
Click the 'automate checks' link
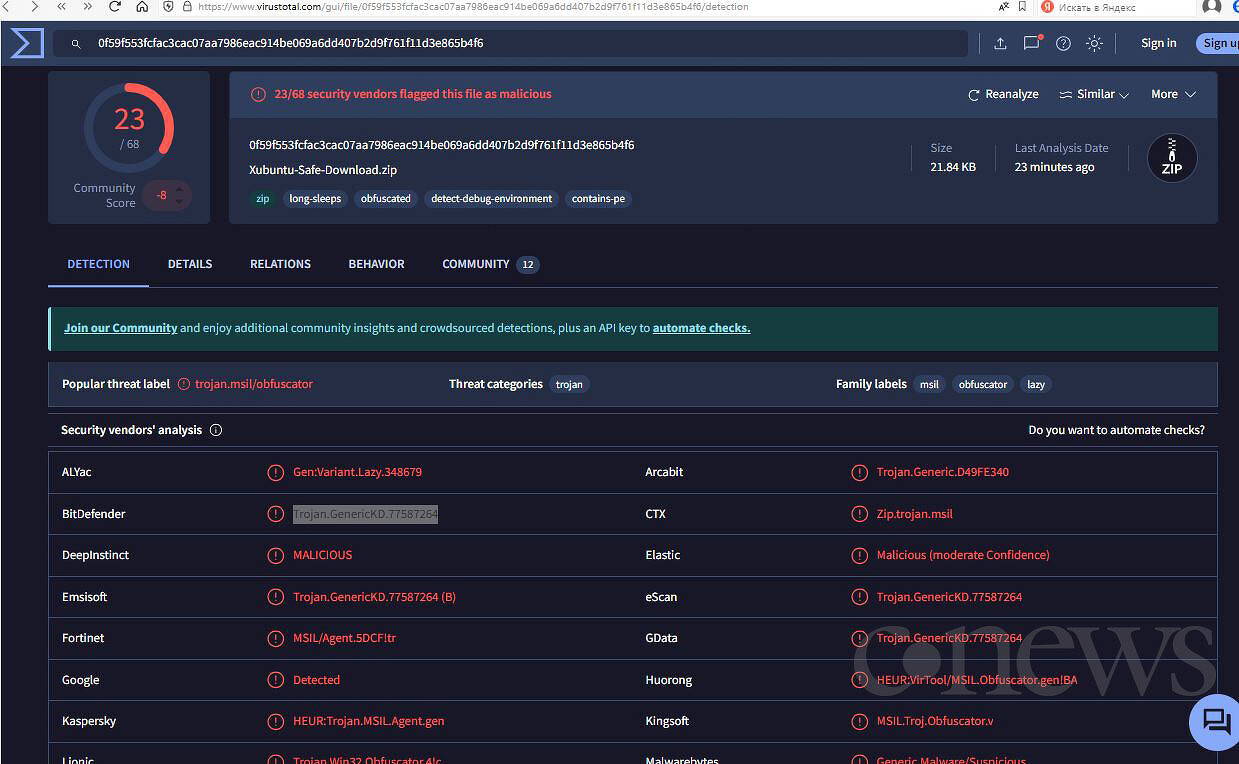click(701, 328)
